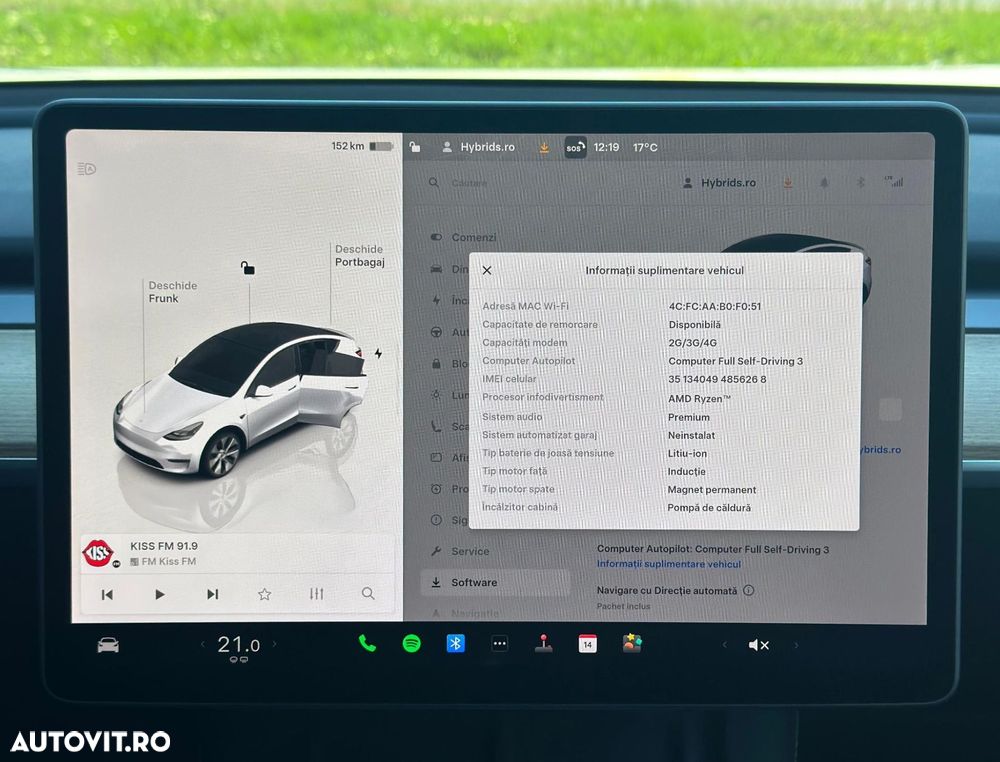Open the Bluetooth app icon in dock
Viewport: 1000px width, 762px height.
[x=455, y=644]
